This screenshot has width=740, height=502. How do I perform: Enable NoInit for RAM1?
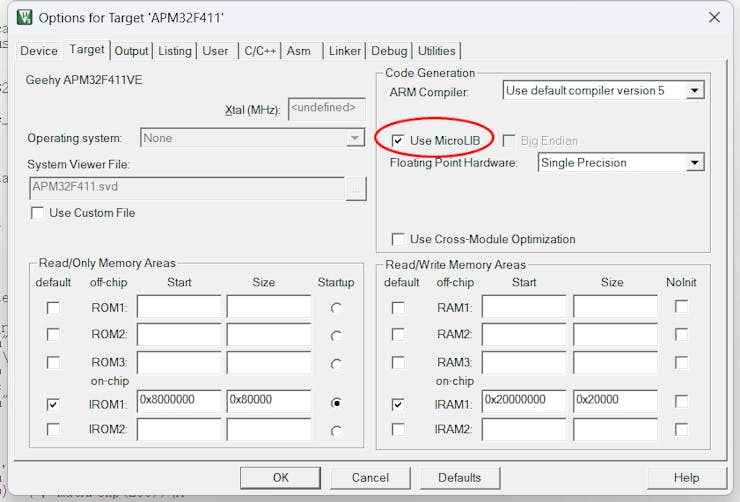681,306
